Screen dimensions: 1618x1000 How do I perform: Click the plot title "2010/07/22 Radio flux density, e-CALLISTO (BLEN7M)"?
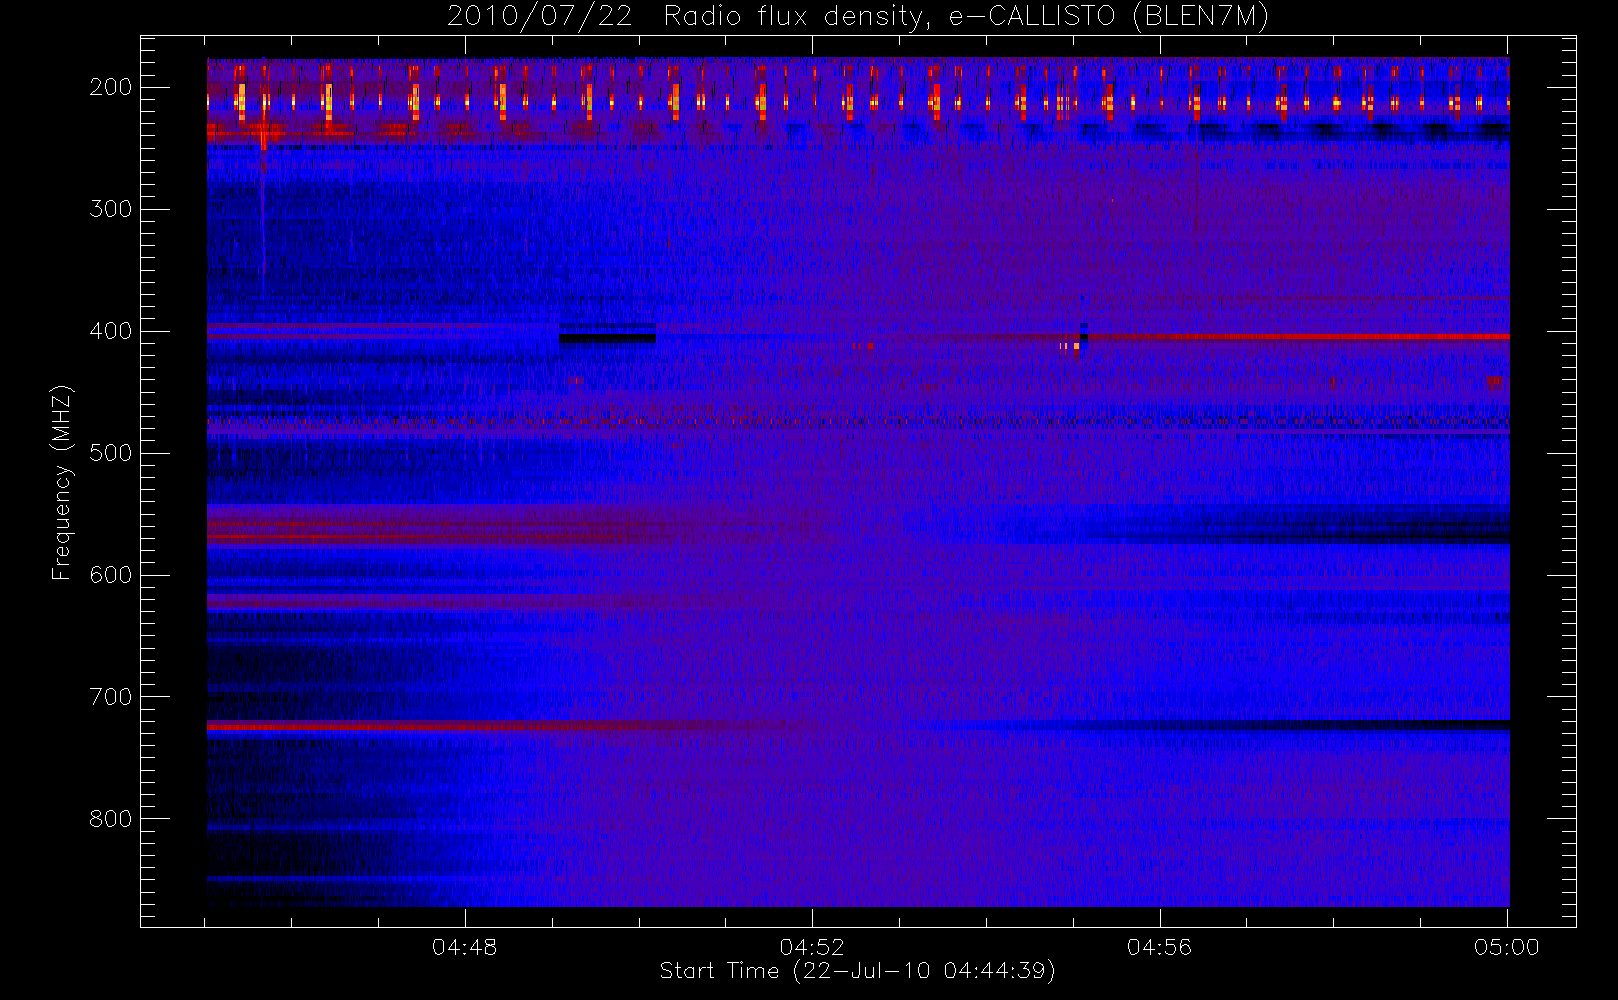[x=858, y=17]
